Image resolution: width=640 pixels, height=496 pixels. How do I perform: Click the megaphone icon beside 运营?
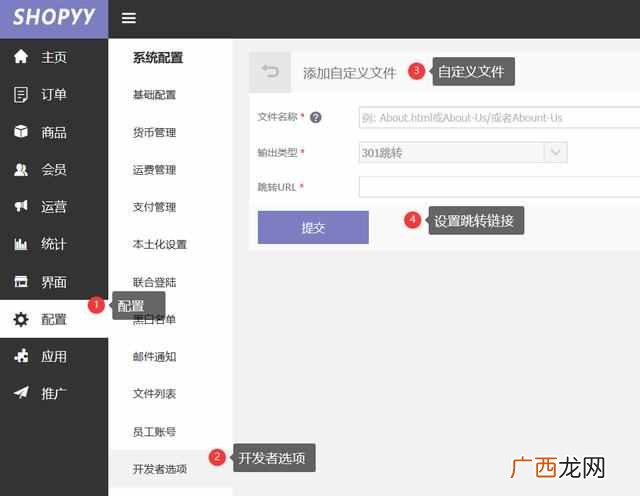tap(21, 207)
